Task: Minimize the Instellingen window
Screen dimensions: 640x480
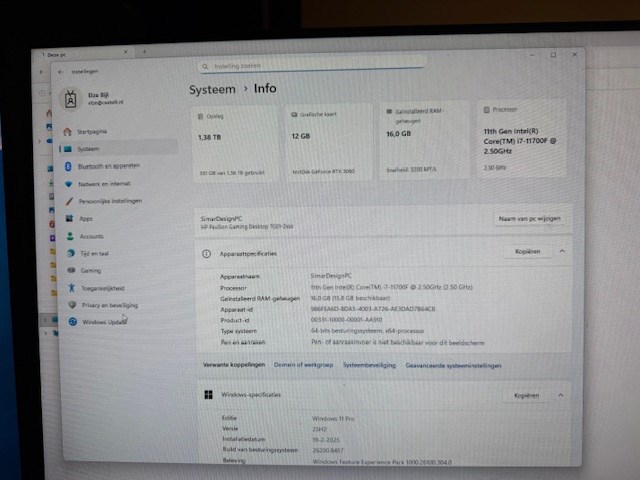Action: (x=532, y=55)
